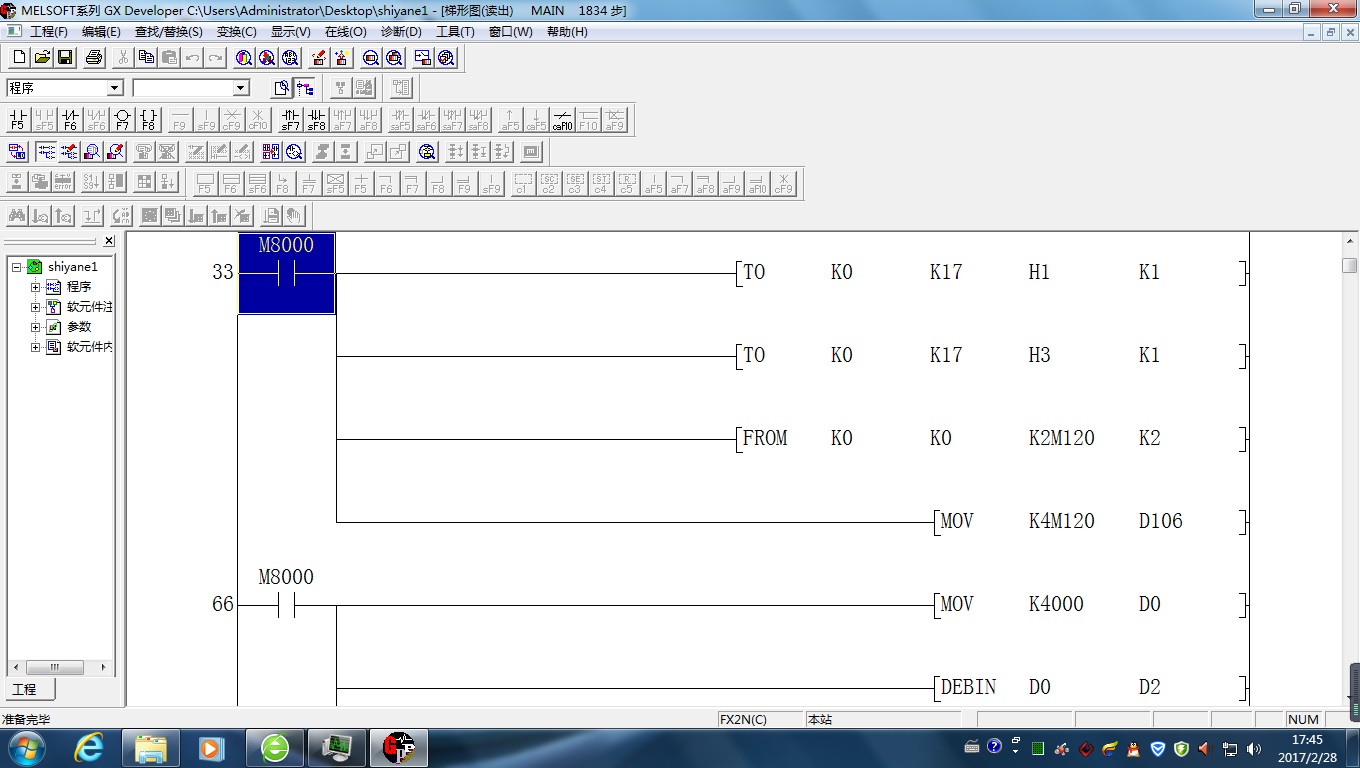
Task: Toggle the read mode ladder button
Action: click(x=46, y=152)
